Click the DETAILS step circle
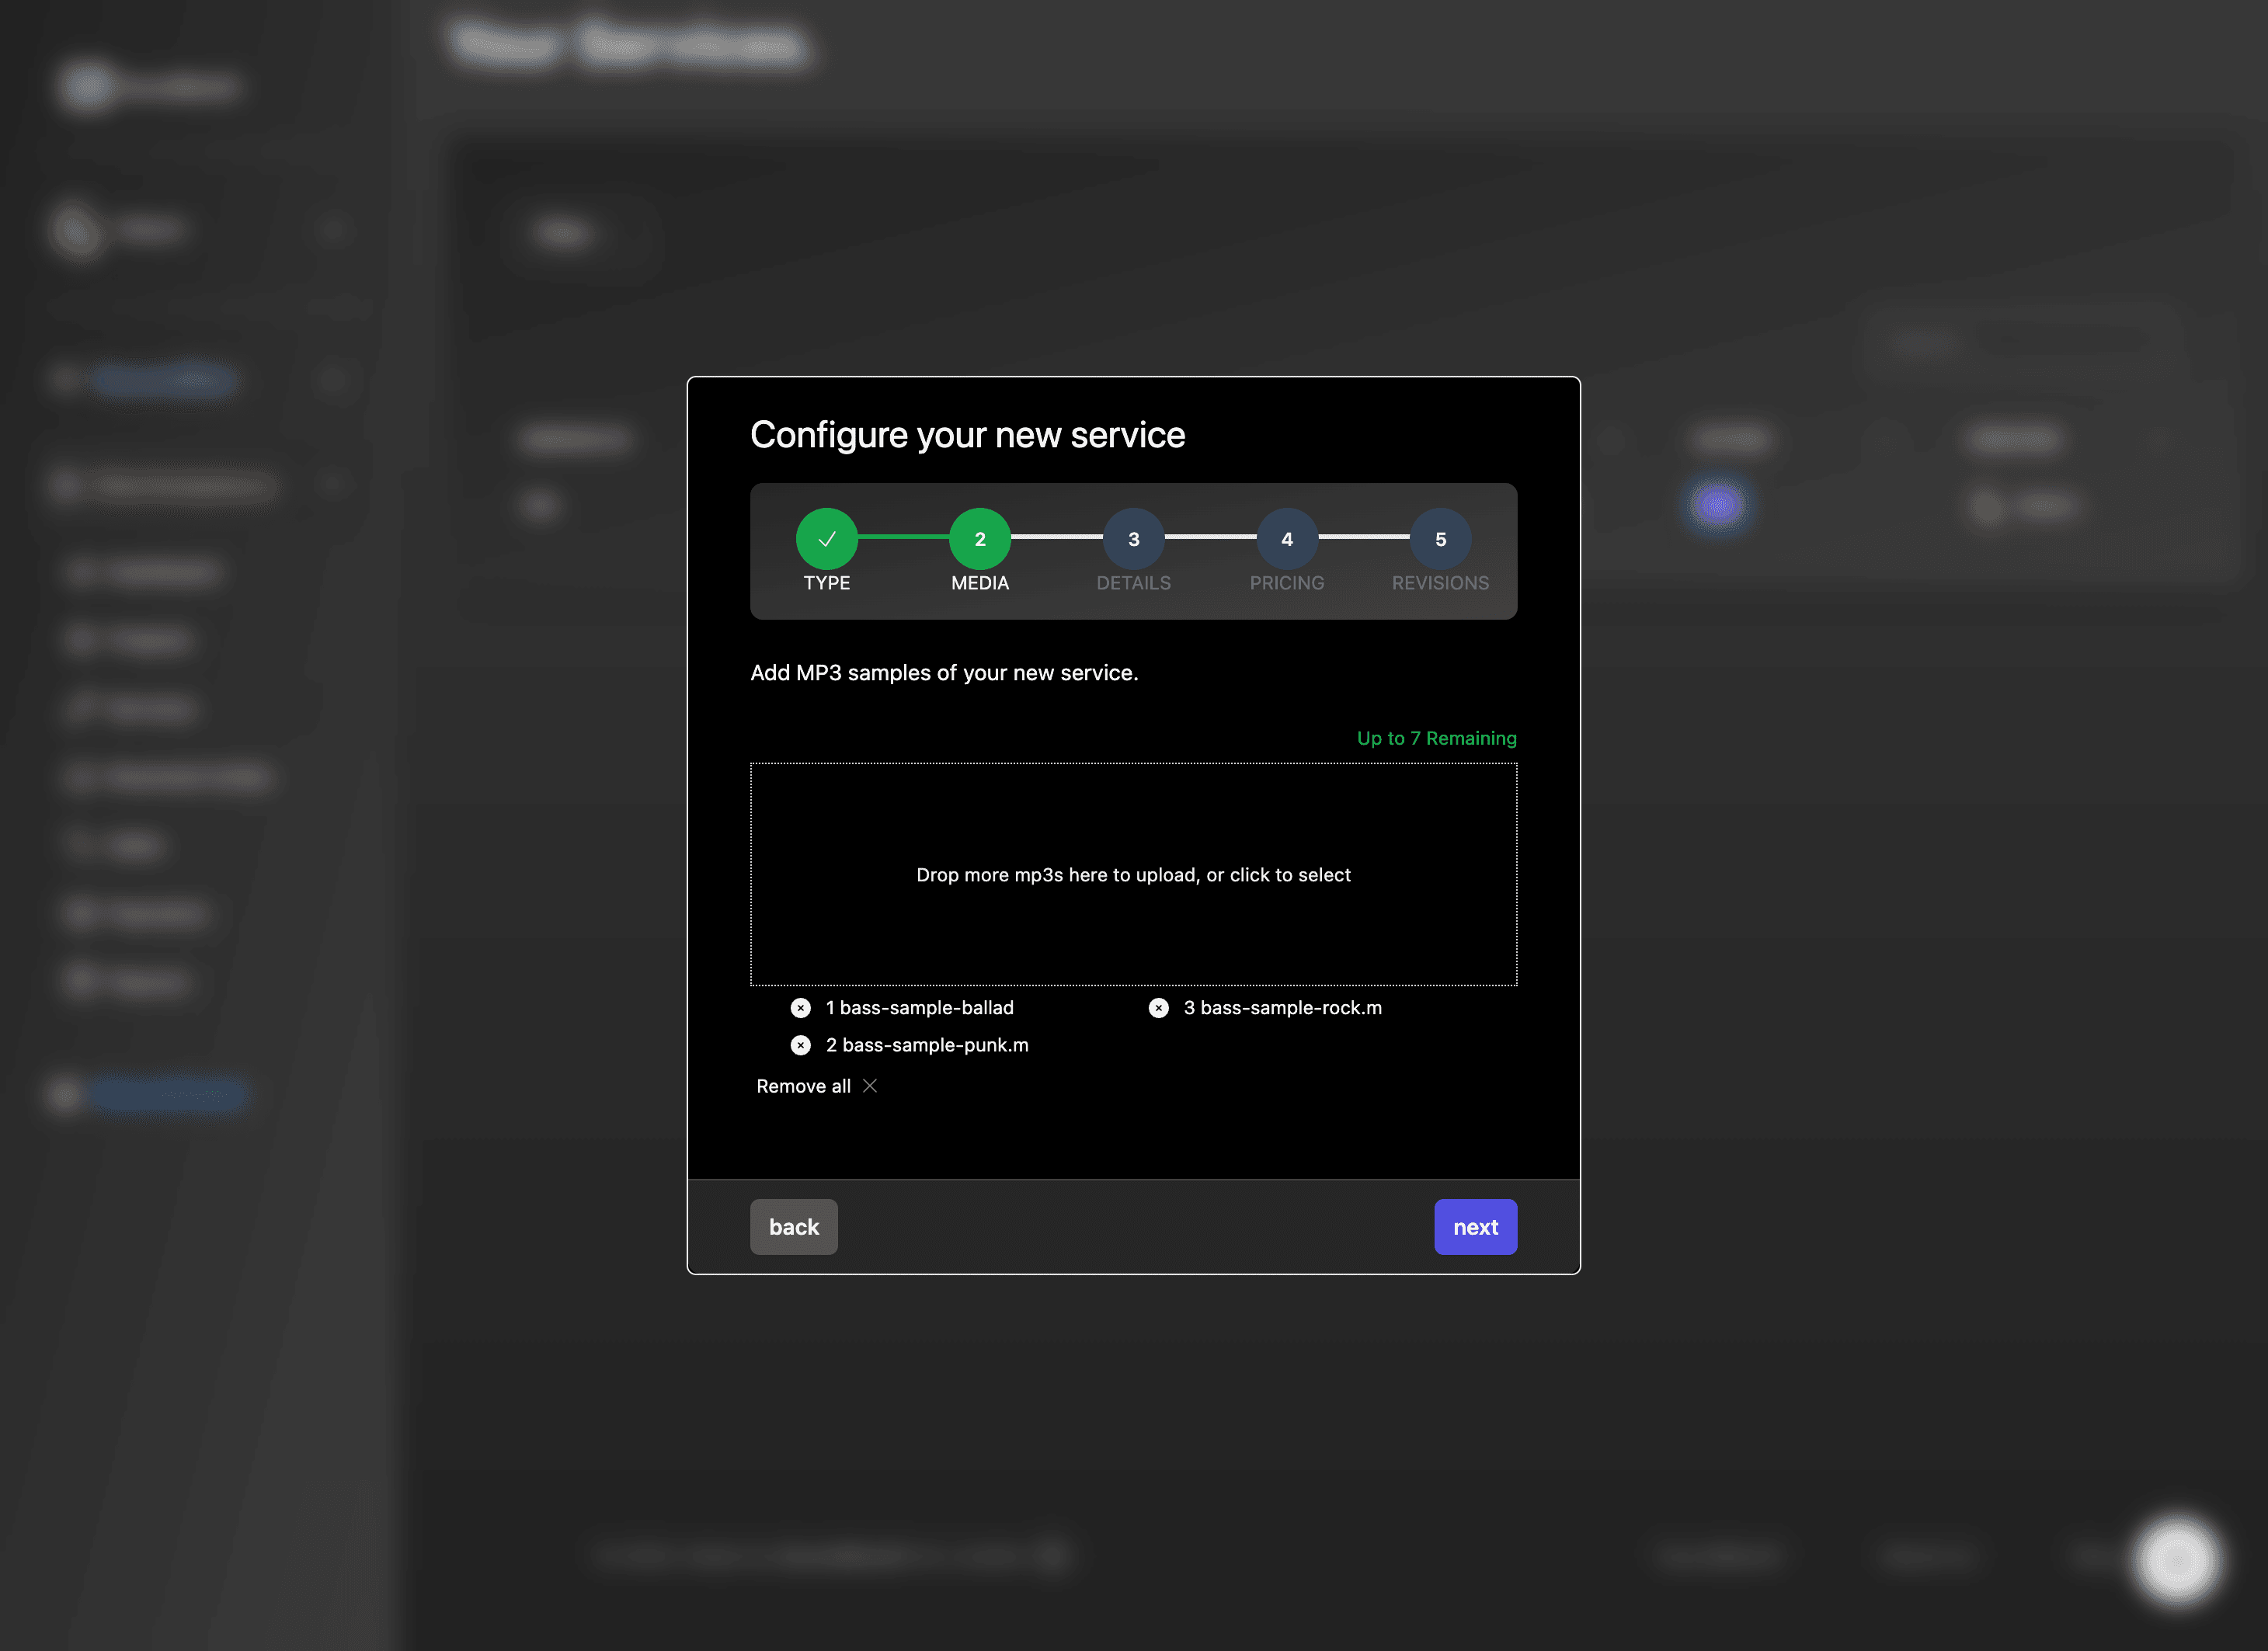 [x=1133, y=538]
